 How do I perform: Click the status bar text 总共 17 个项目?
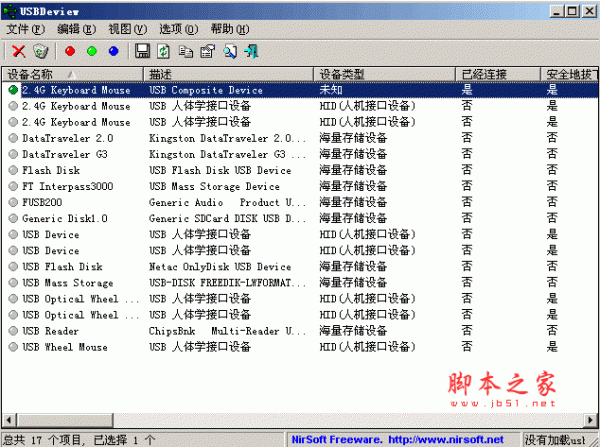pyautogui.click(x=42, y=440)
